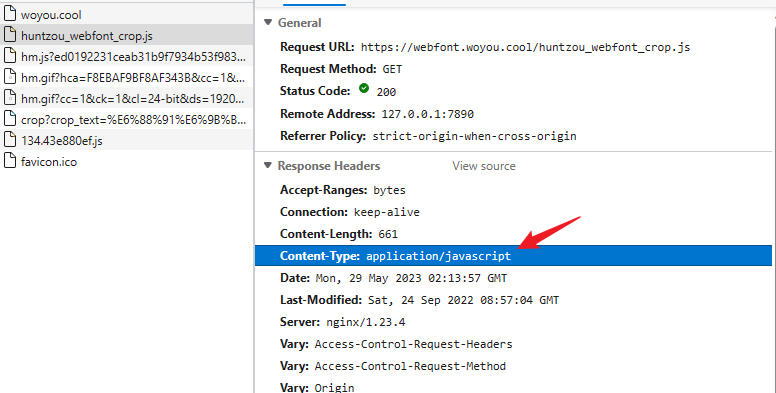
Task: Click the Response Headers section title
Action: tap(329, 166)
